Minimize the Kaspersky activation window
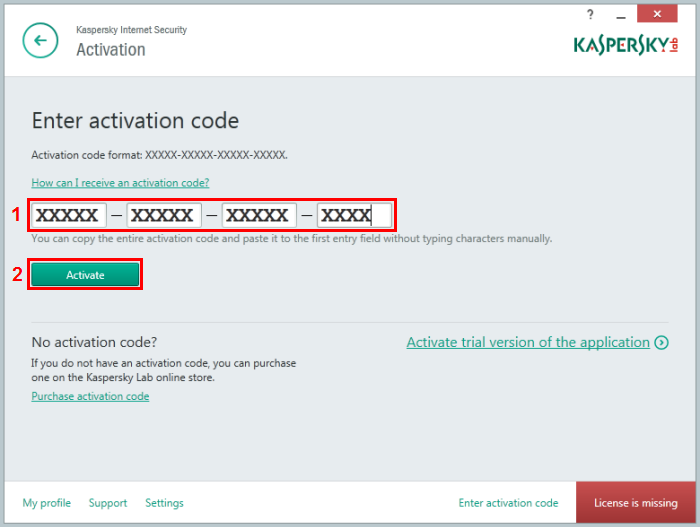Image resolution: width=700 pixels, height=527 pixels. (621, 16)
